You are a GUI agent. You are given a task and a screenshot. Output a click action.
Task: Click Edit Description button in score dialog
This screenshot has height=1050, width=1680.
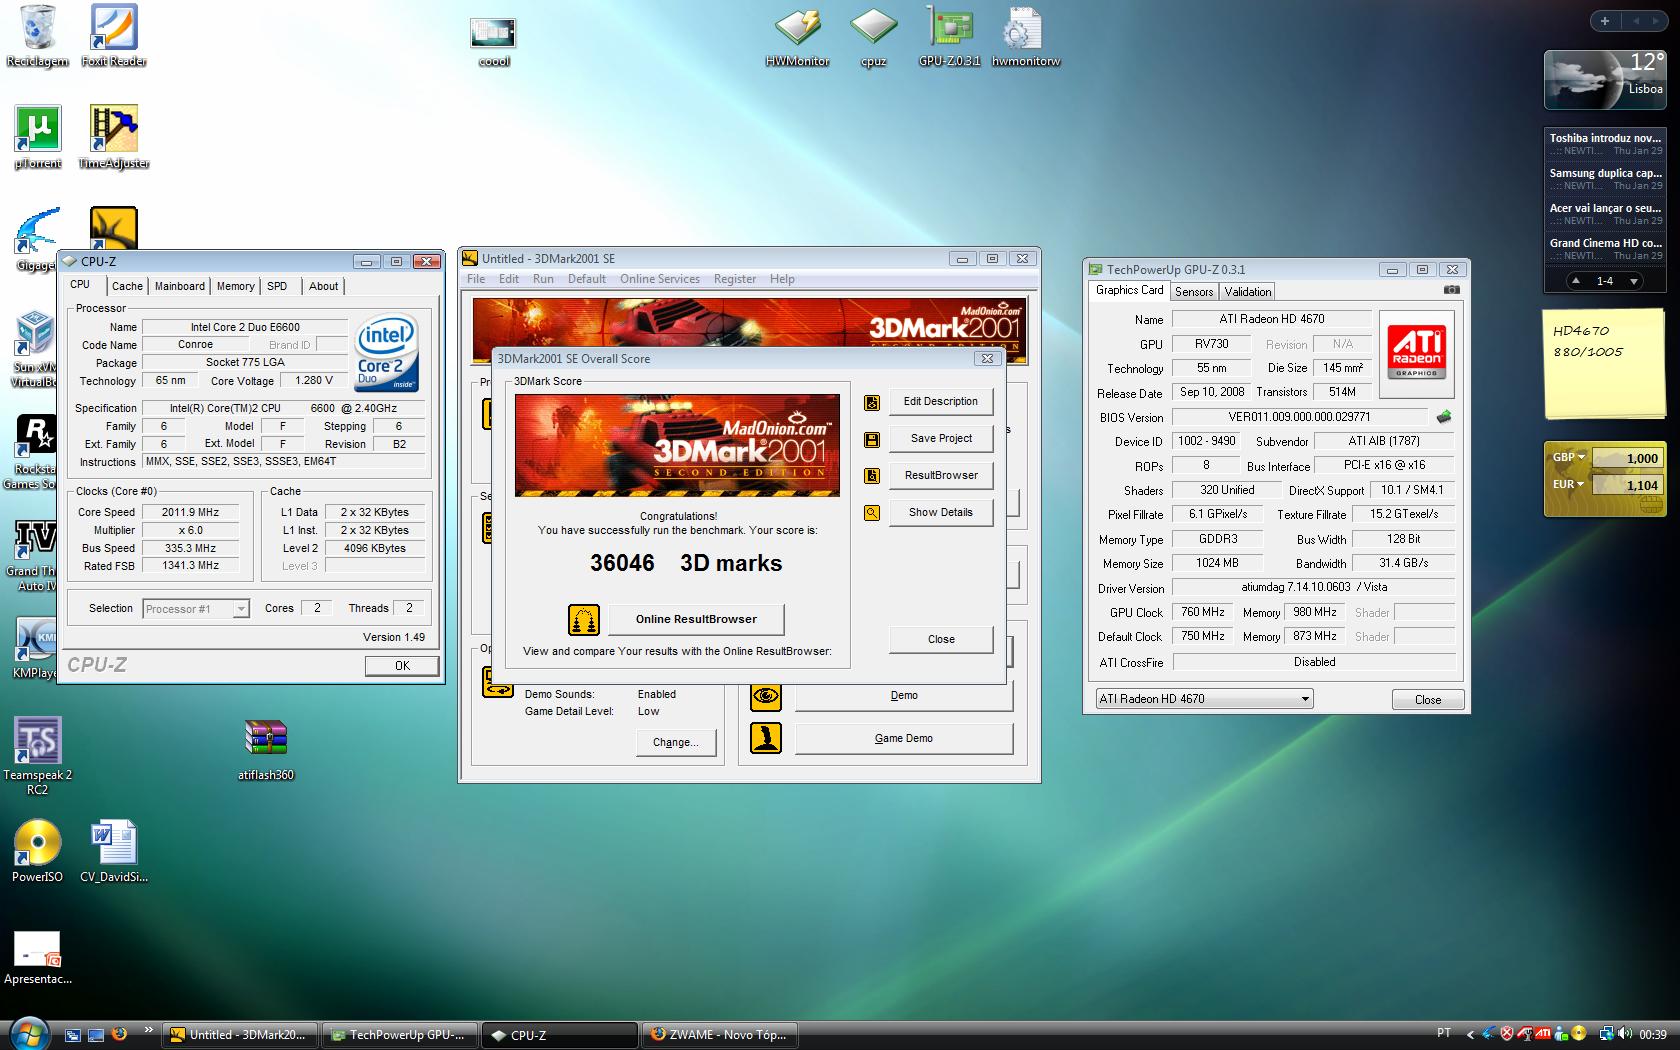point(941,401)
